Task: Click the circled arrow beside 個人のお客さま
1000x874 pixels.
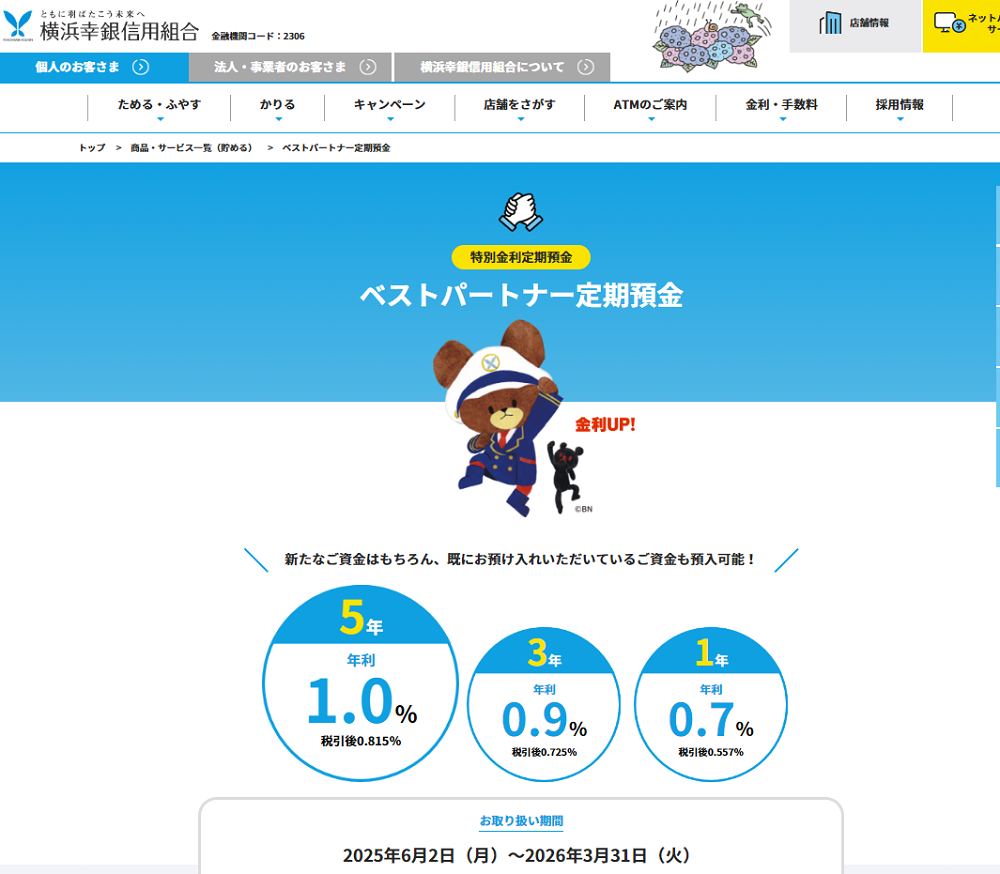Action: pyautogui.click(x=140, y=67)
